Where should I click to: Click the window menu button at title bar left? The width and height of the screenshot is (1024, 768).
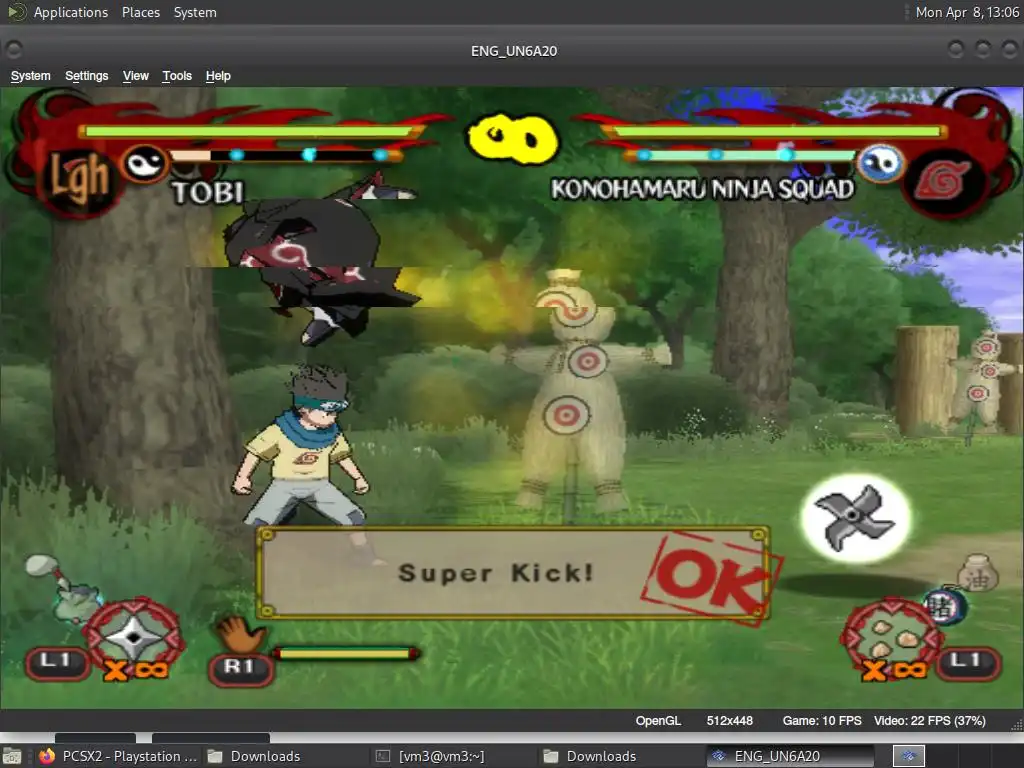14,50
